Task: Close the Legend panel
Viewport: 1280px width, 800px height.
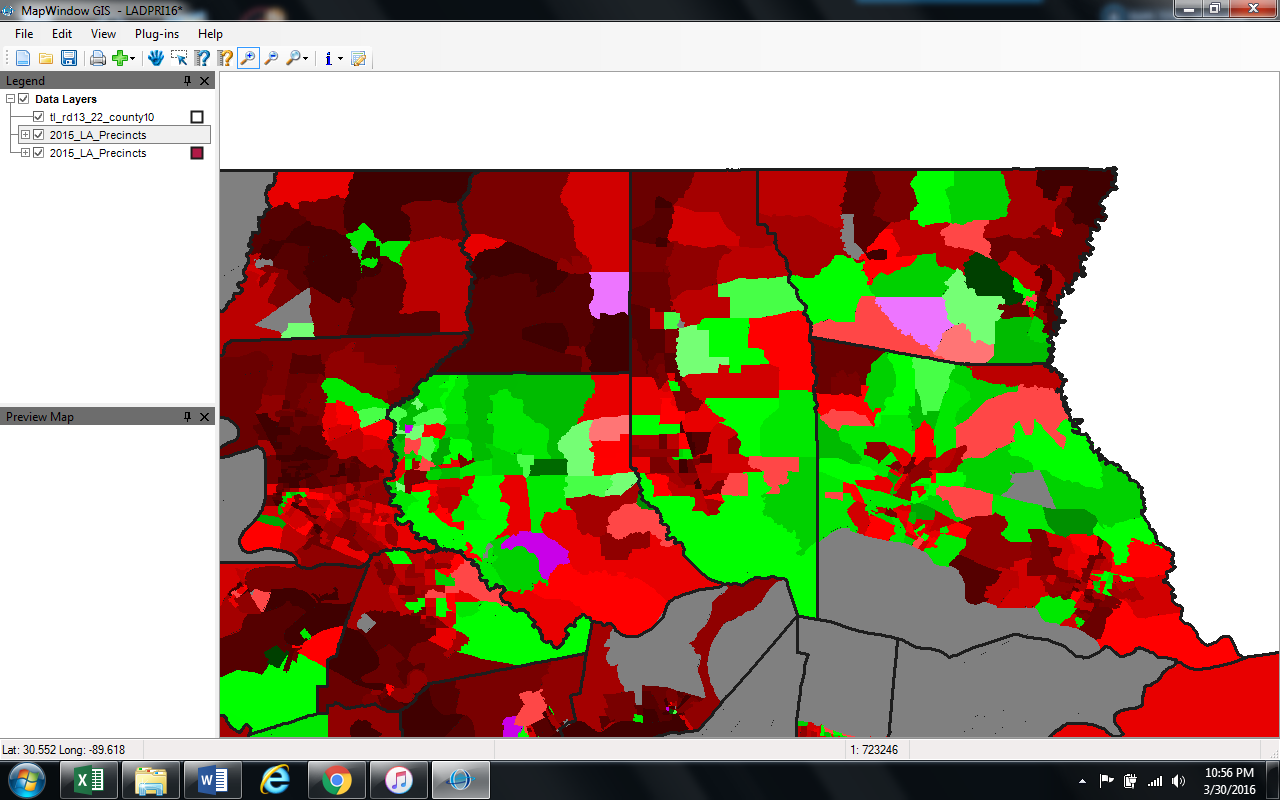Action: (205, 81)
